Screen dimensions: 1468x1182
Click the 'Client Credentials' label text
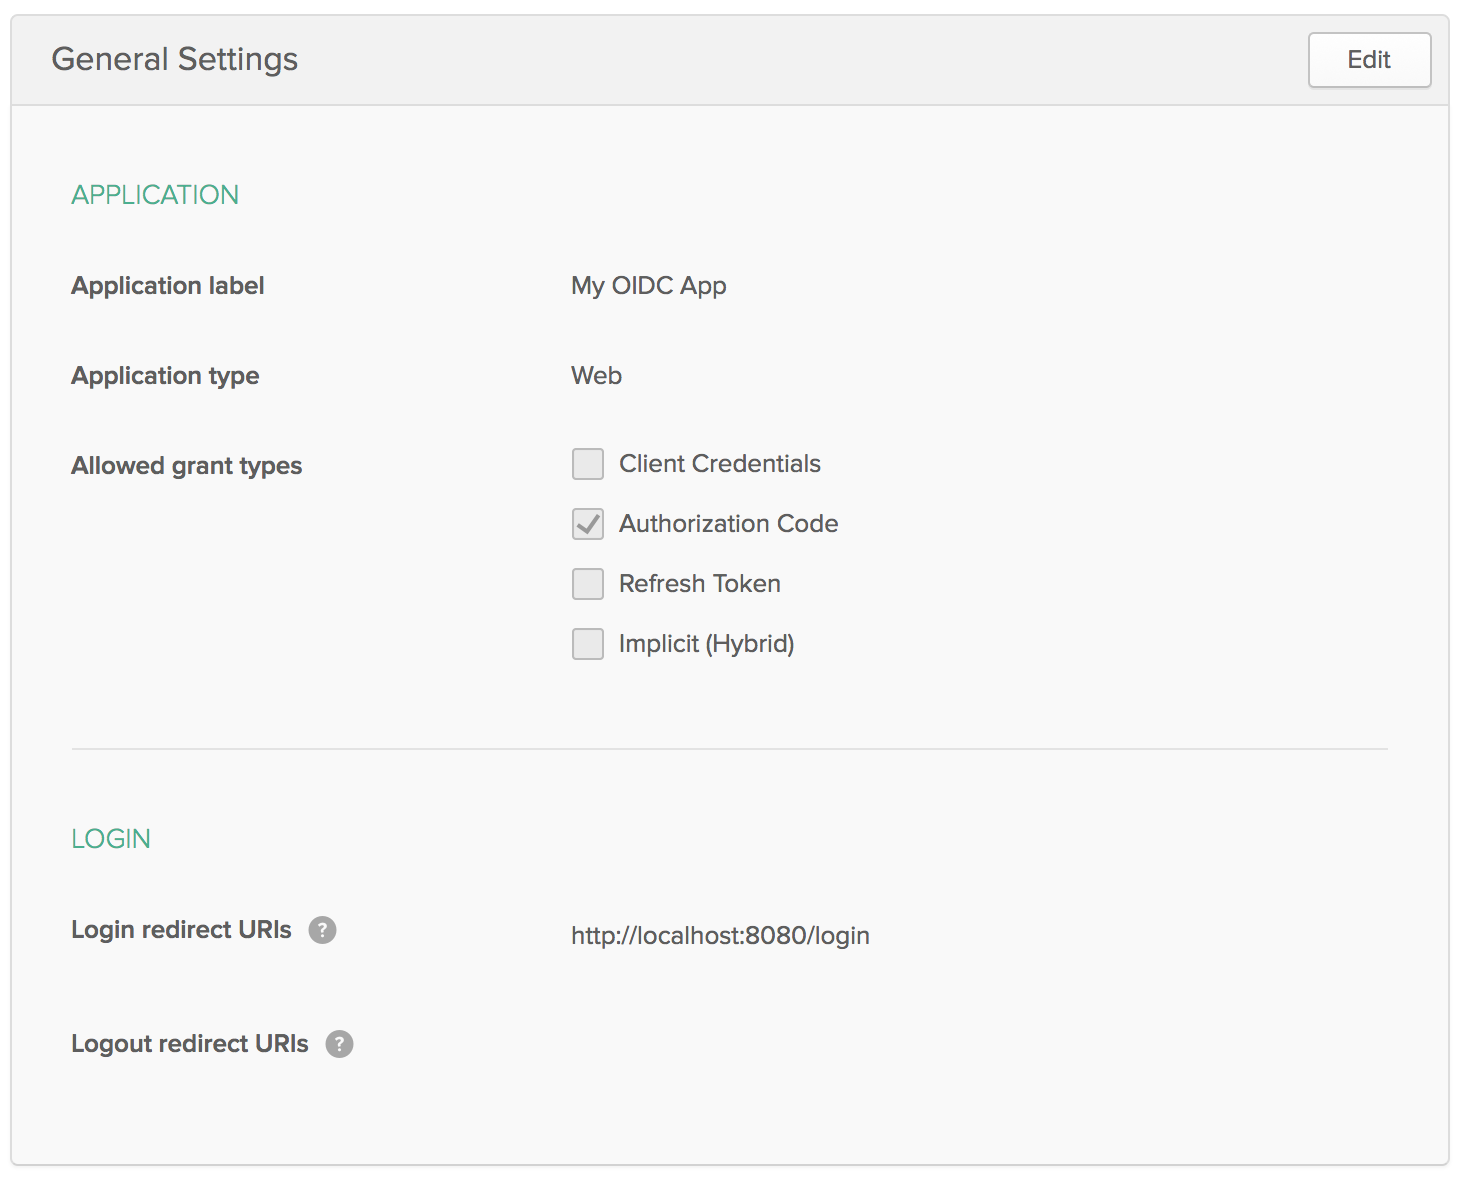pos(719,464)
